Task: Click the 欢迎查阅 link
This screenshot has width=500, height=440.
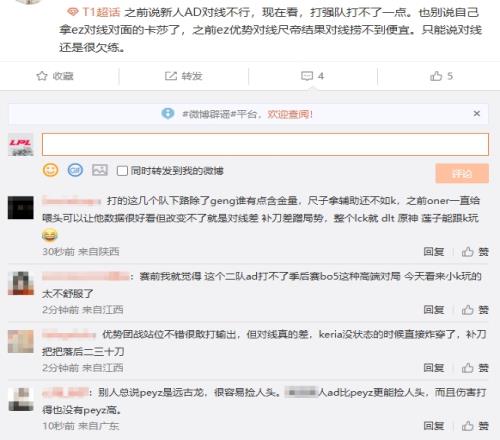Action: click(x=290, y=114)
